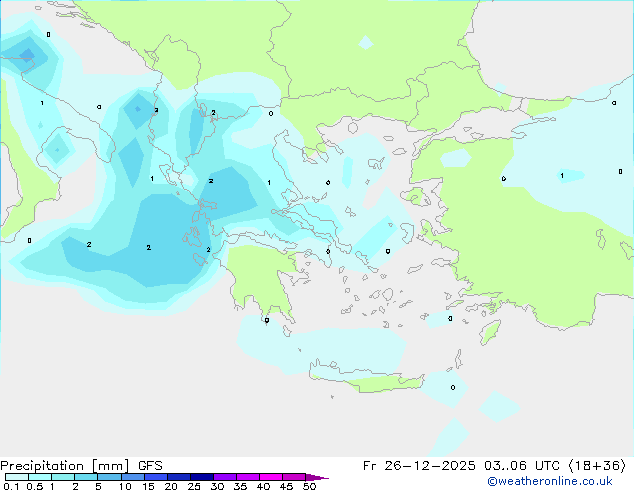Select the 2–5 mm legend color box
Image resolution: width=634 pixels, height=490 pixels.
click(86, 477)
